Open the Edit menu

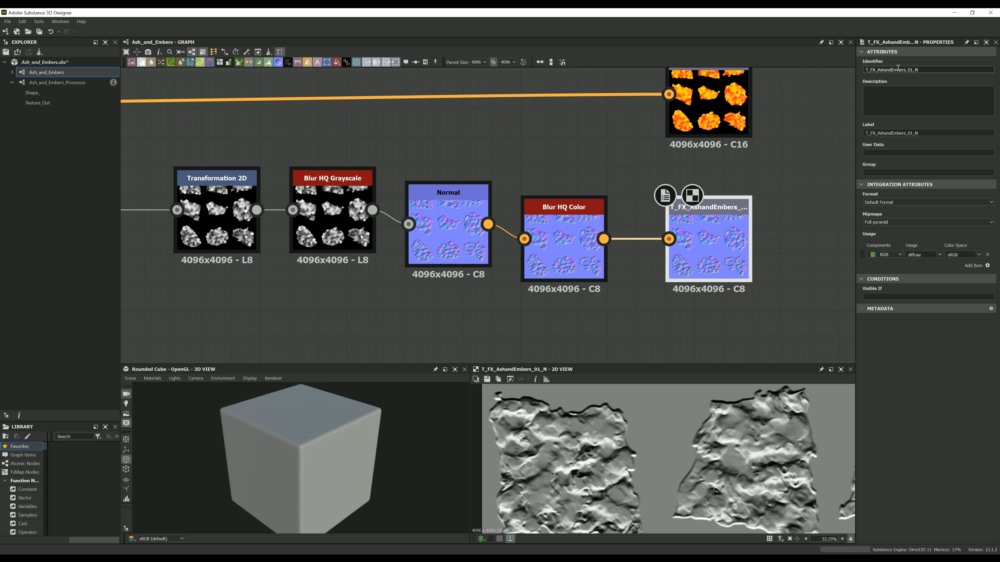(x=22, y=21)
